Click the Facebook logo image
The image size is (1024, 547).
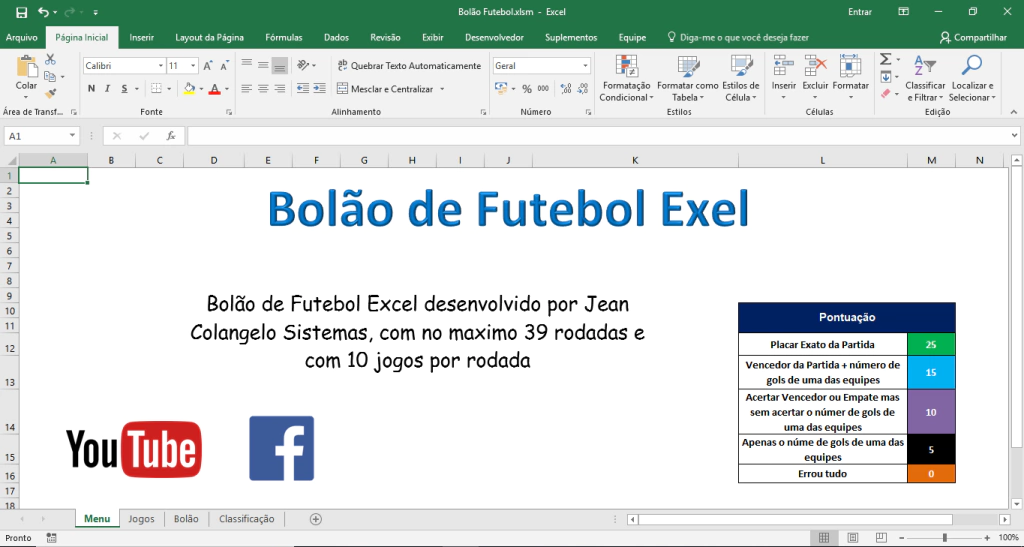pos(281,448)
